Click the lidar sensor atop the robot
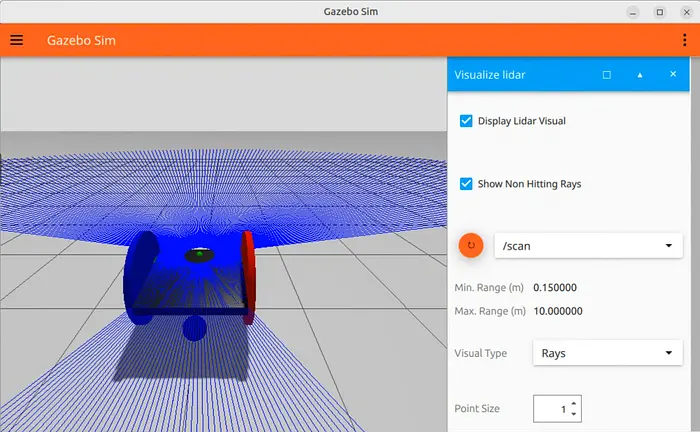Screen dimensions: 700x432 pos(200,255)
